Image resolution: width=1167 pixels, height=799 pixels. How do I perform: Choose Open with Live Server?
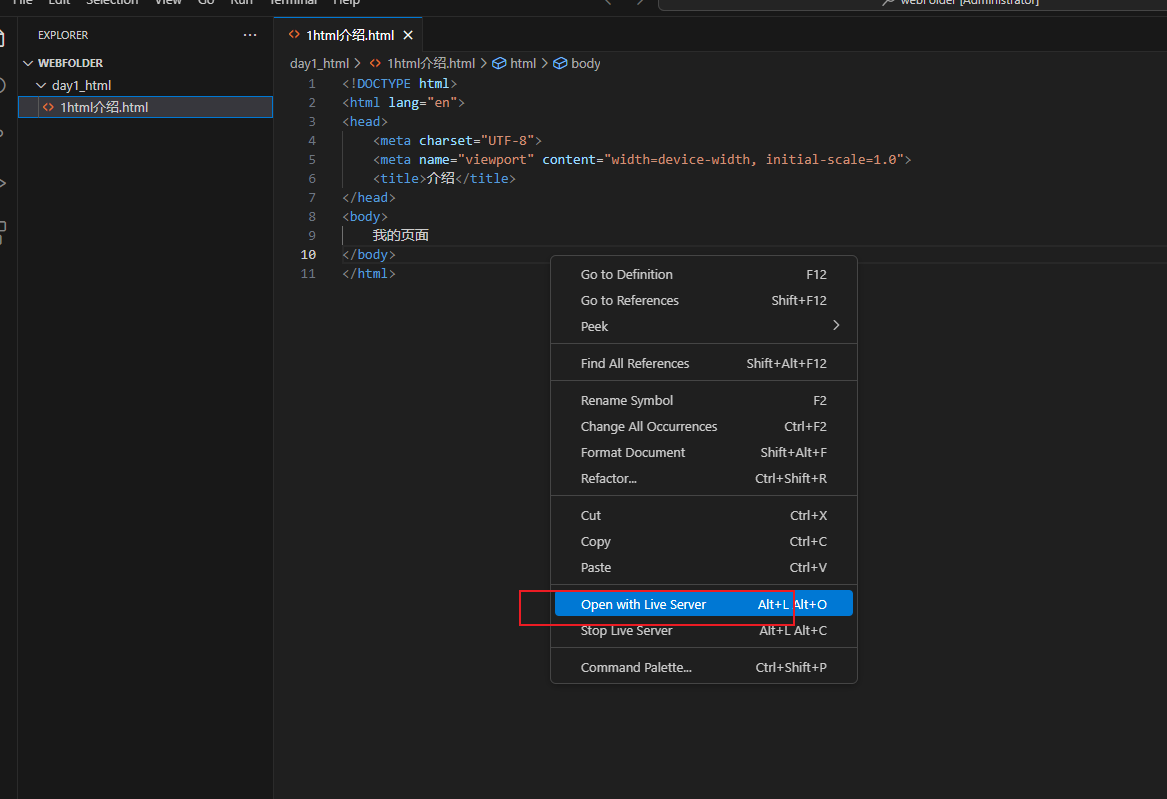[643, 604]
